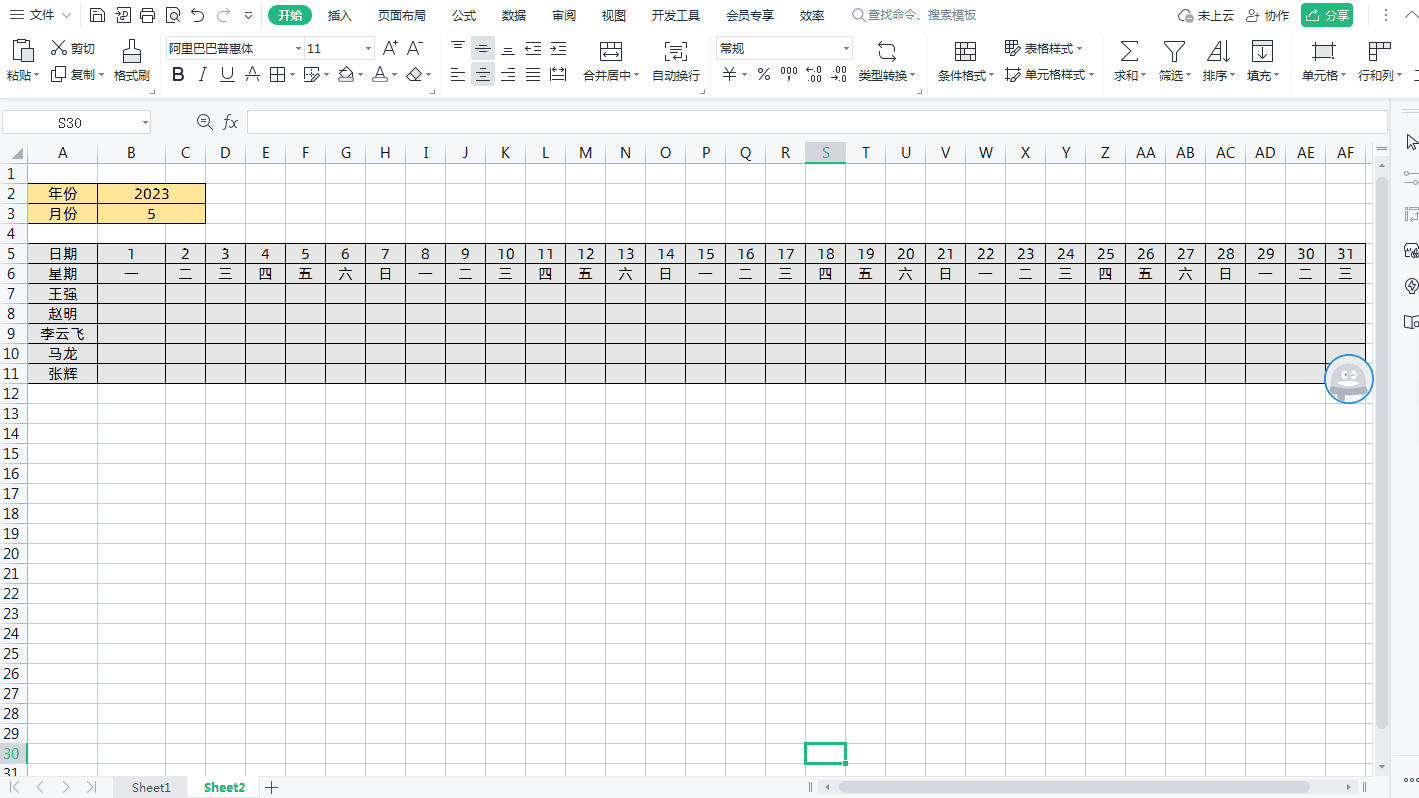The height and width of the screenshot is (798, 1419).
Task: Open Cell Style (单元格样式) dropdown
Action: coord(1049,74)
